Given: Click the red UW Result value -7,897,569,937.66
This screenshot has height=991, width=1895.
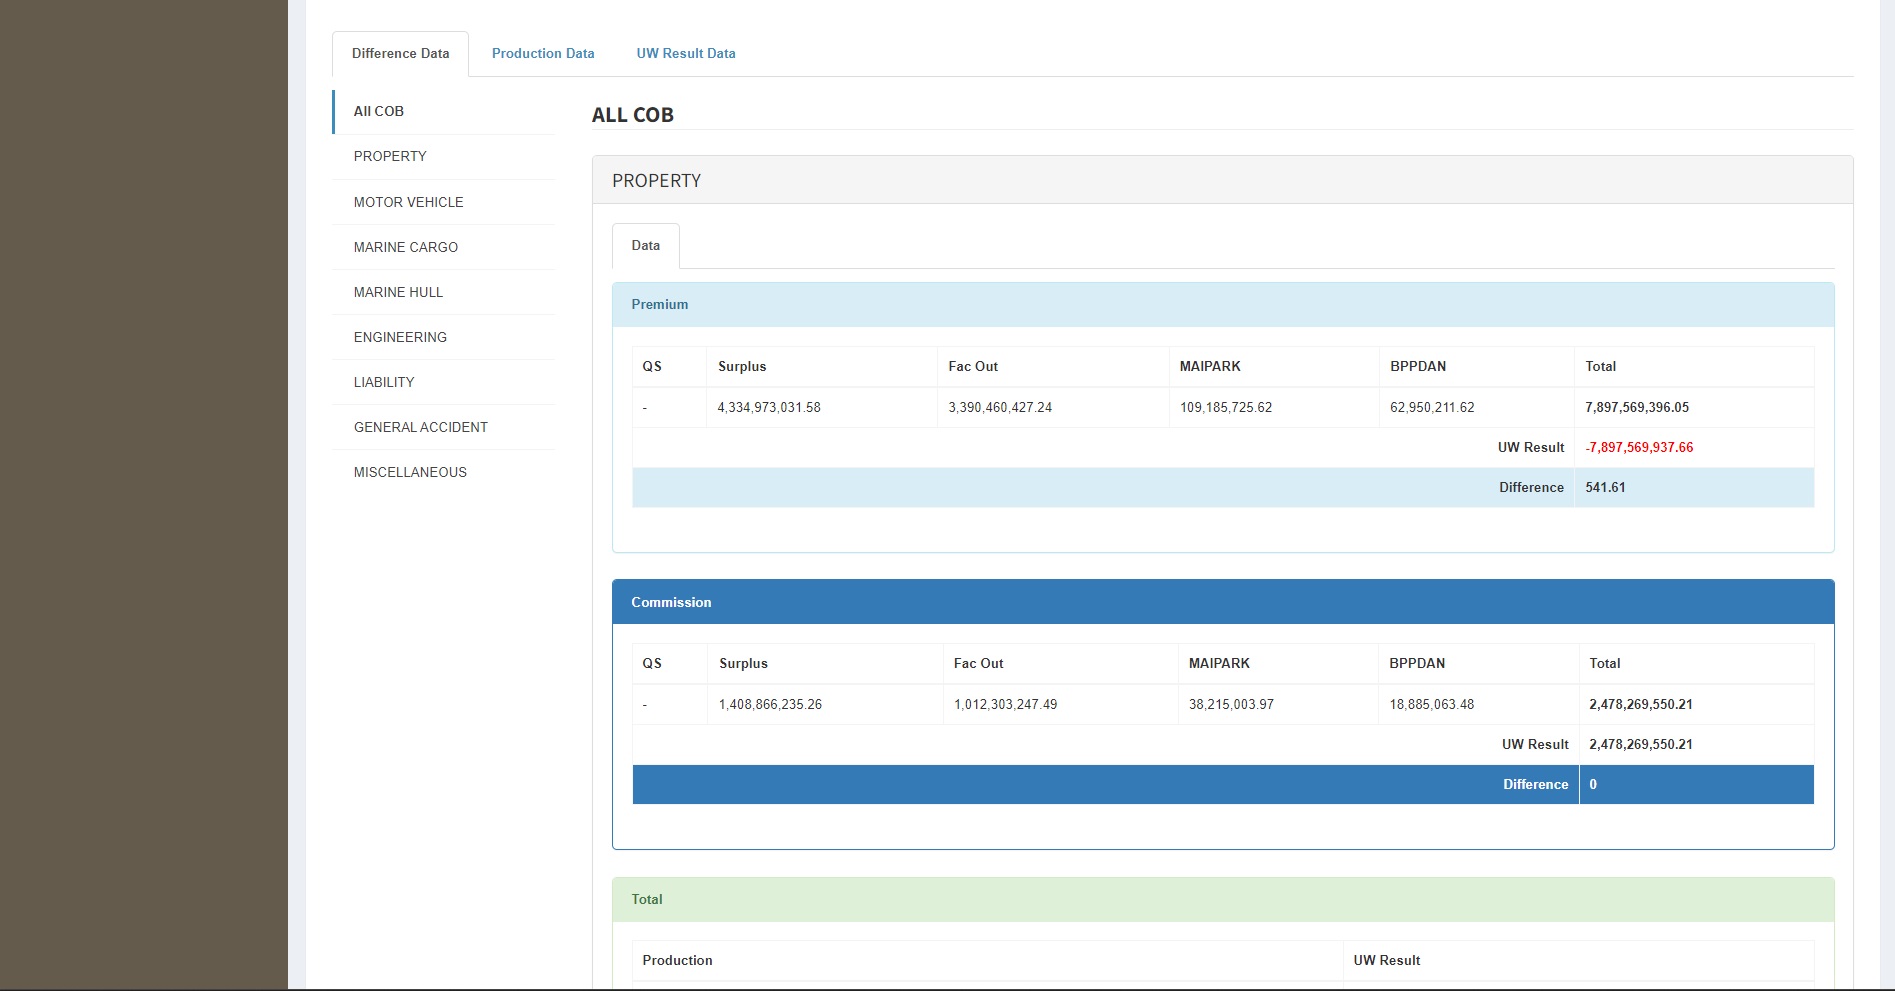Looking at the screenshot, I should click(1639, 448).
